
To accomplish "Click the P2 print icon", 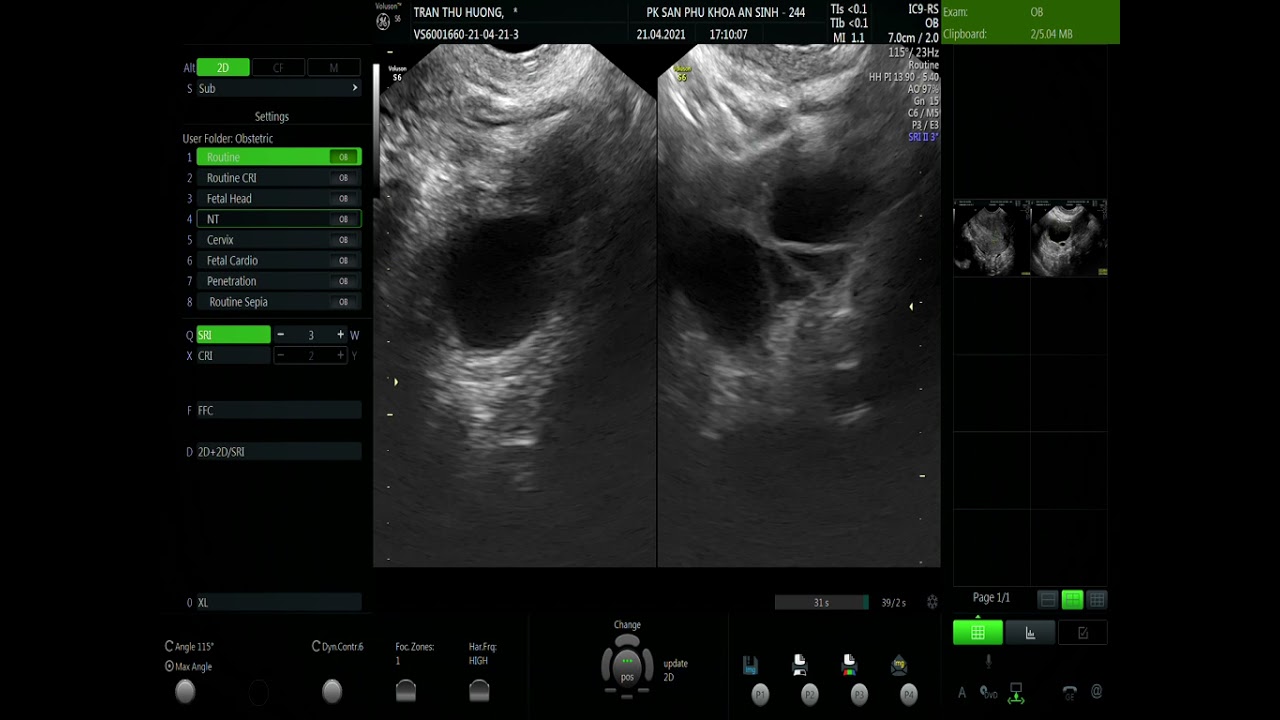I will 799,665.
